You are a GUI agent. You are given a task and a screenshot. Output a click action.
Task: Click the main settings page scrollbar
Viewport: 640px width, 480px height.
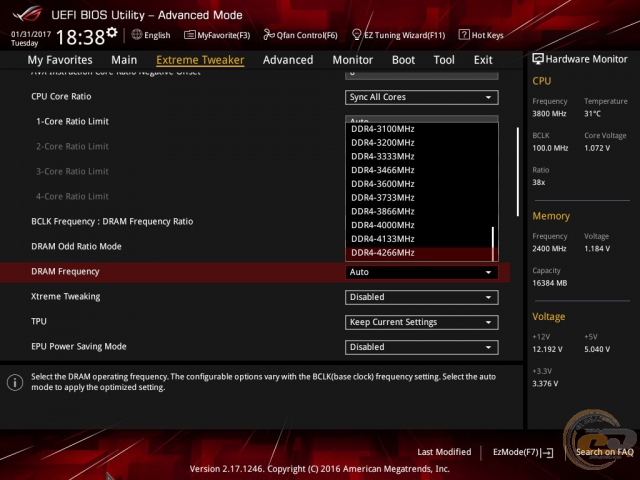click(518, 172)
